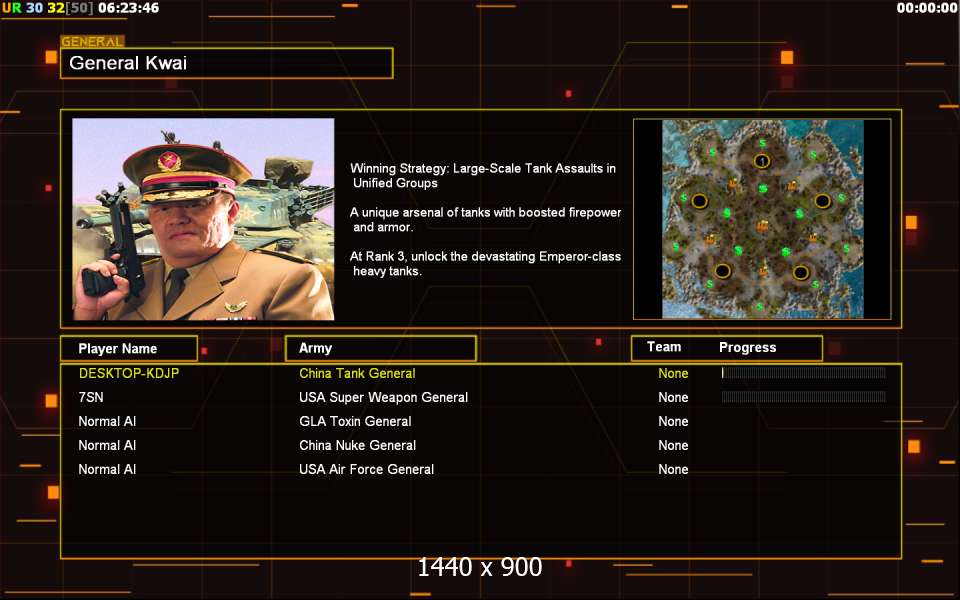
Task: Click the Winning Strategy description text
Action: pyautogui.click(x=483, y=176)
